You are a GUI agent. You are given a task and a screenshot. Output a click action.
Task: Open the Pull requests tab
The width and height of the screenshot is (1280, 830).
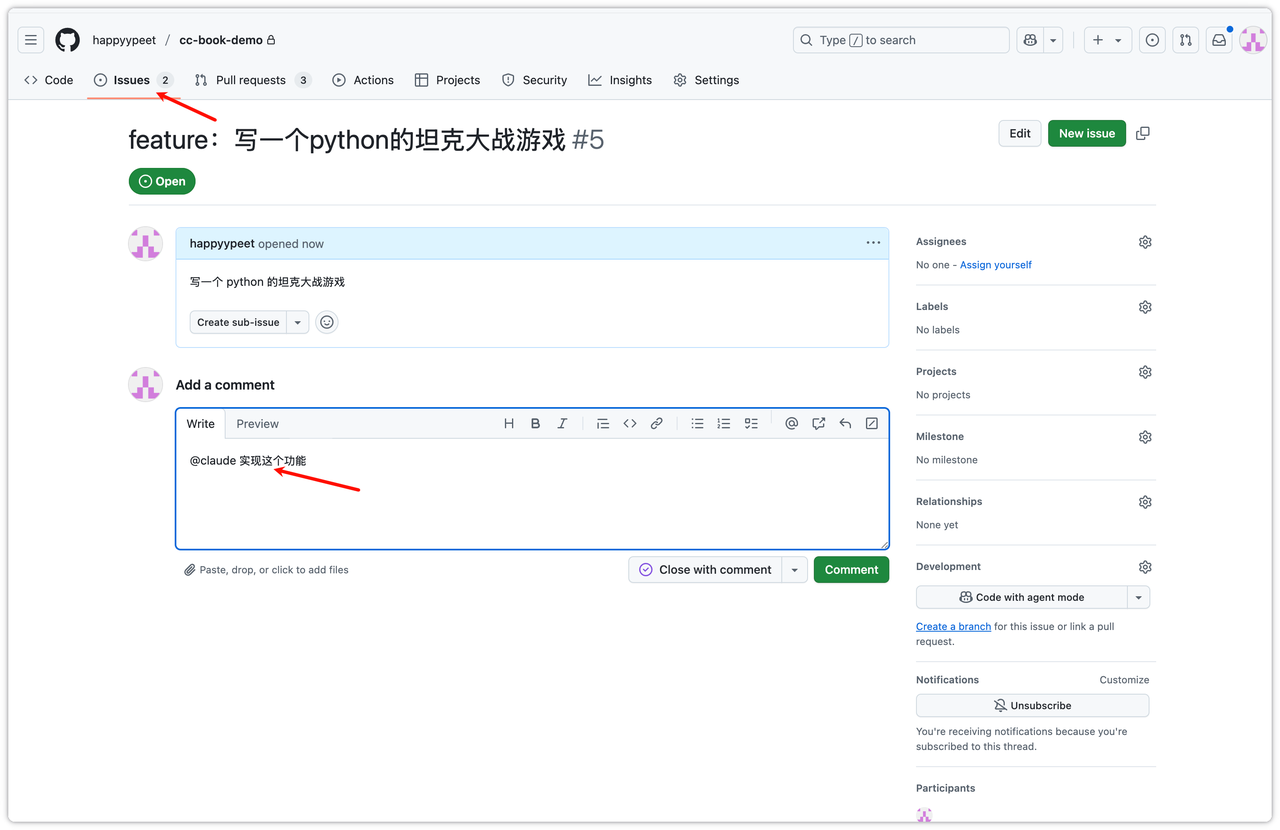tap(251, 80)
